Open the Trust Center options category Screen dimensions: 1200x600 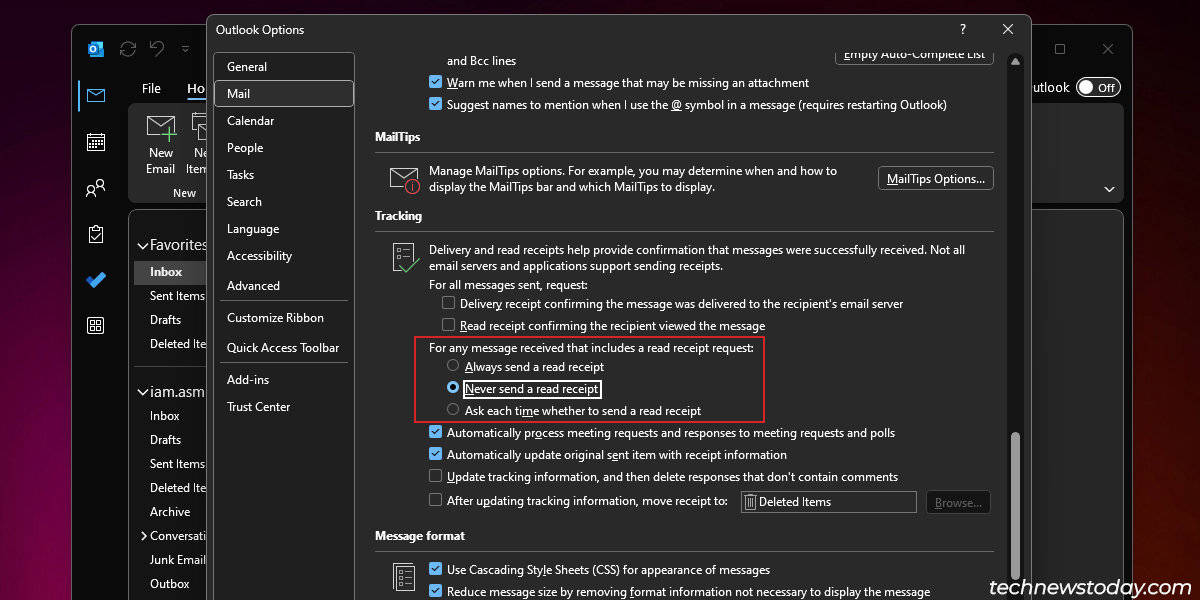pyautogui.click(x=258, y=407)
